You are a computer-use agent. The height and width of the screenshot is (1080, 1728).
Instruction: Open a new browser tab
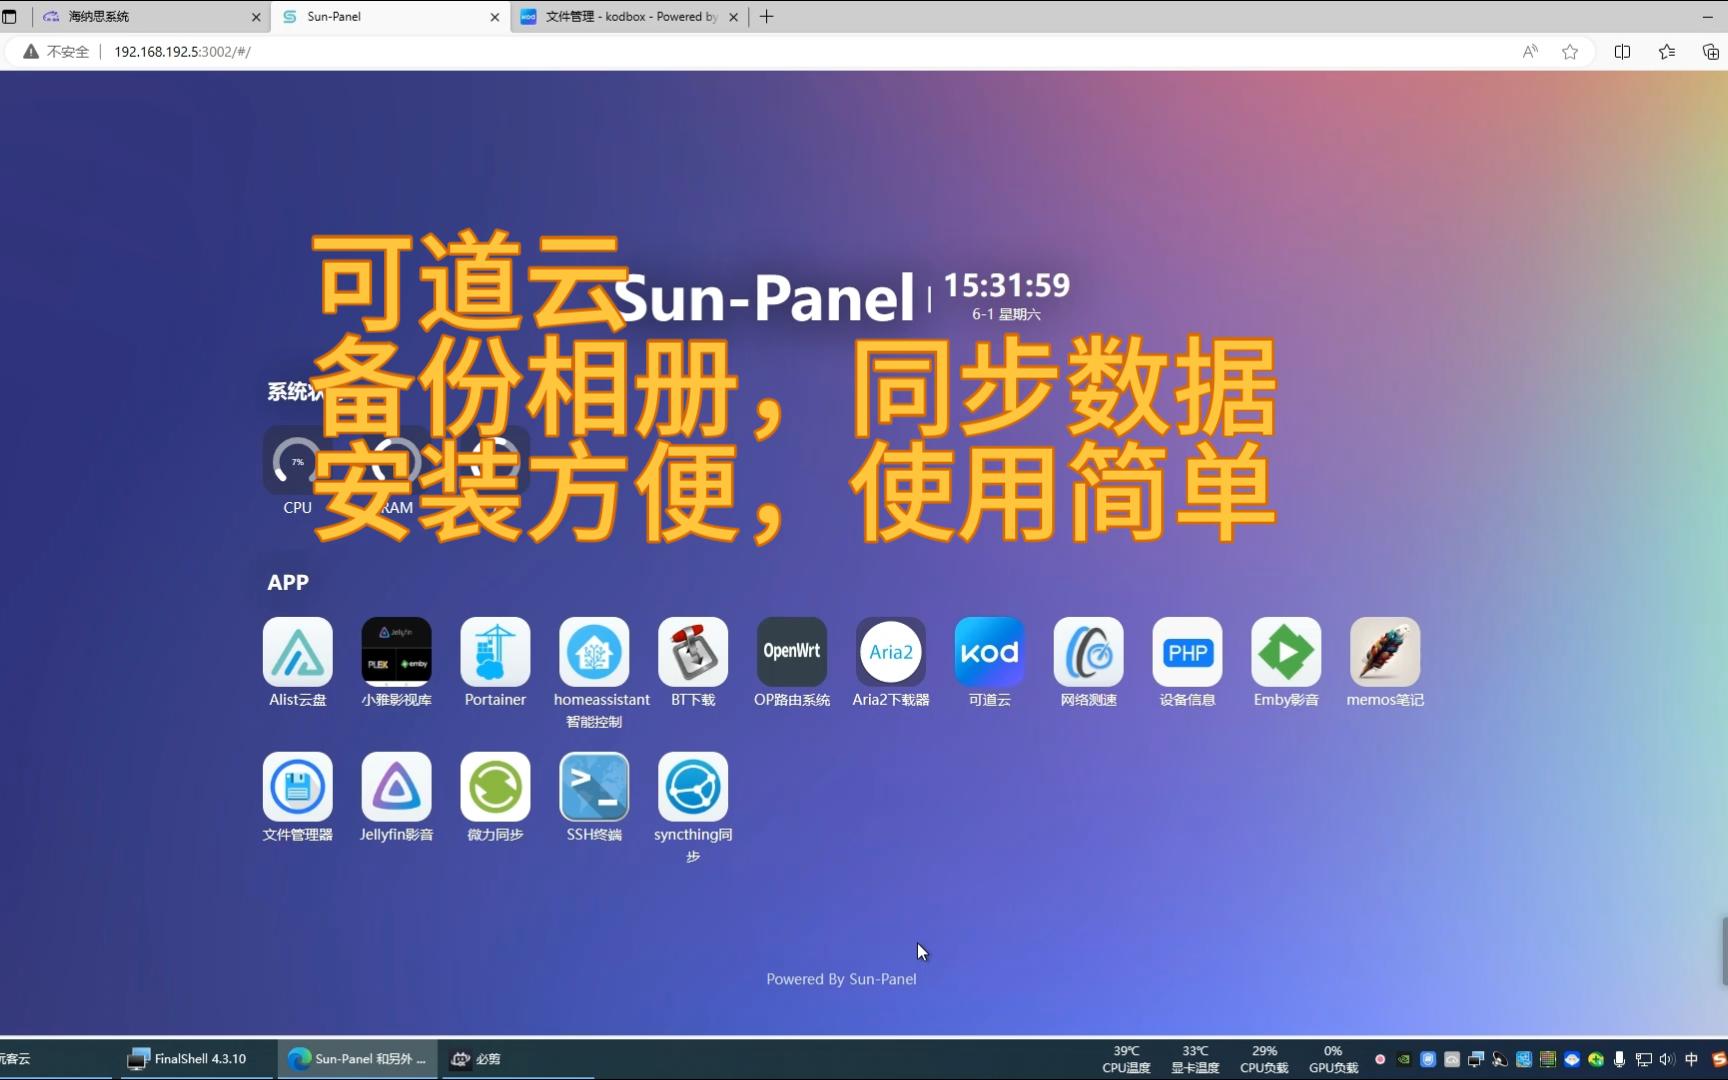pos(767,17)
